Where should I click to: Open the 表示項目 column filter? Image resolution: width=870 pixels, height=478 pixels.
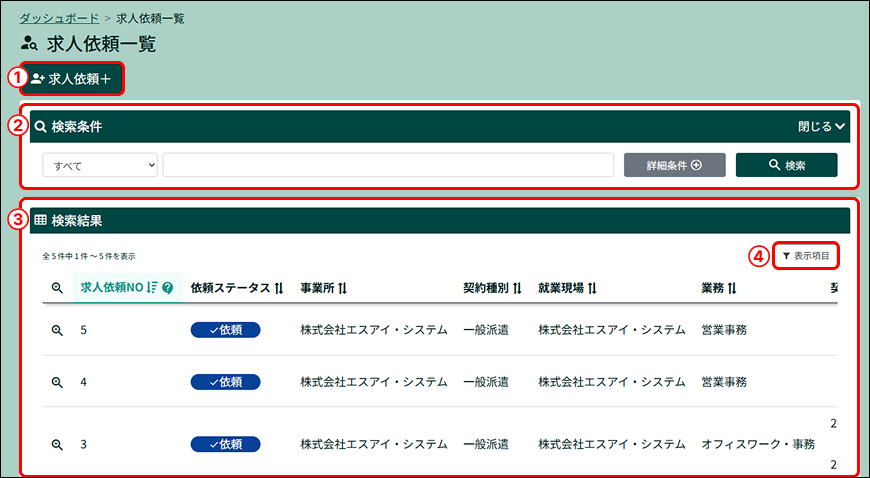[x=806, y=256]
